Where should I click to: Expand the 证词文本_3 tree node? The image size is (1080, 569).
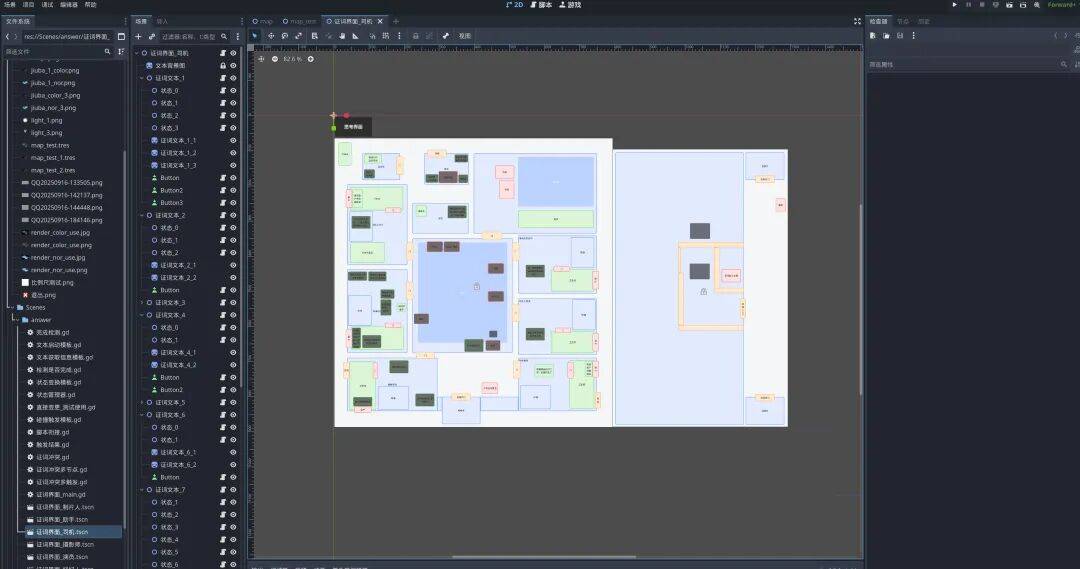point(141,302)
